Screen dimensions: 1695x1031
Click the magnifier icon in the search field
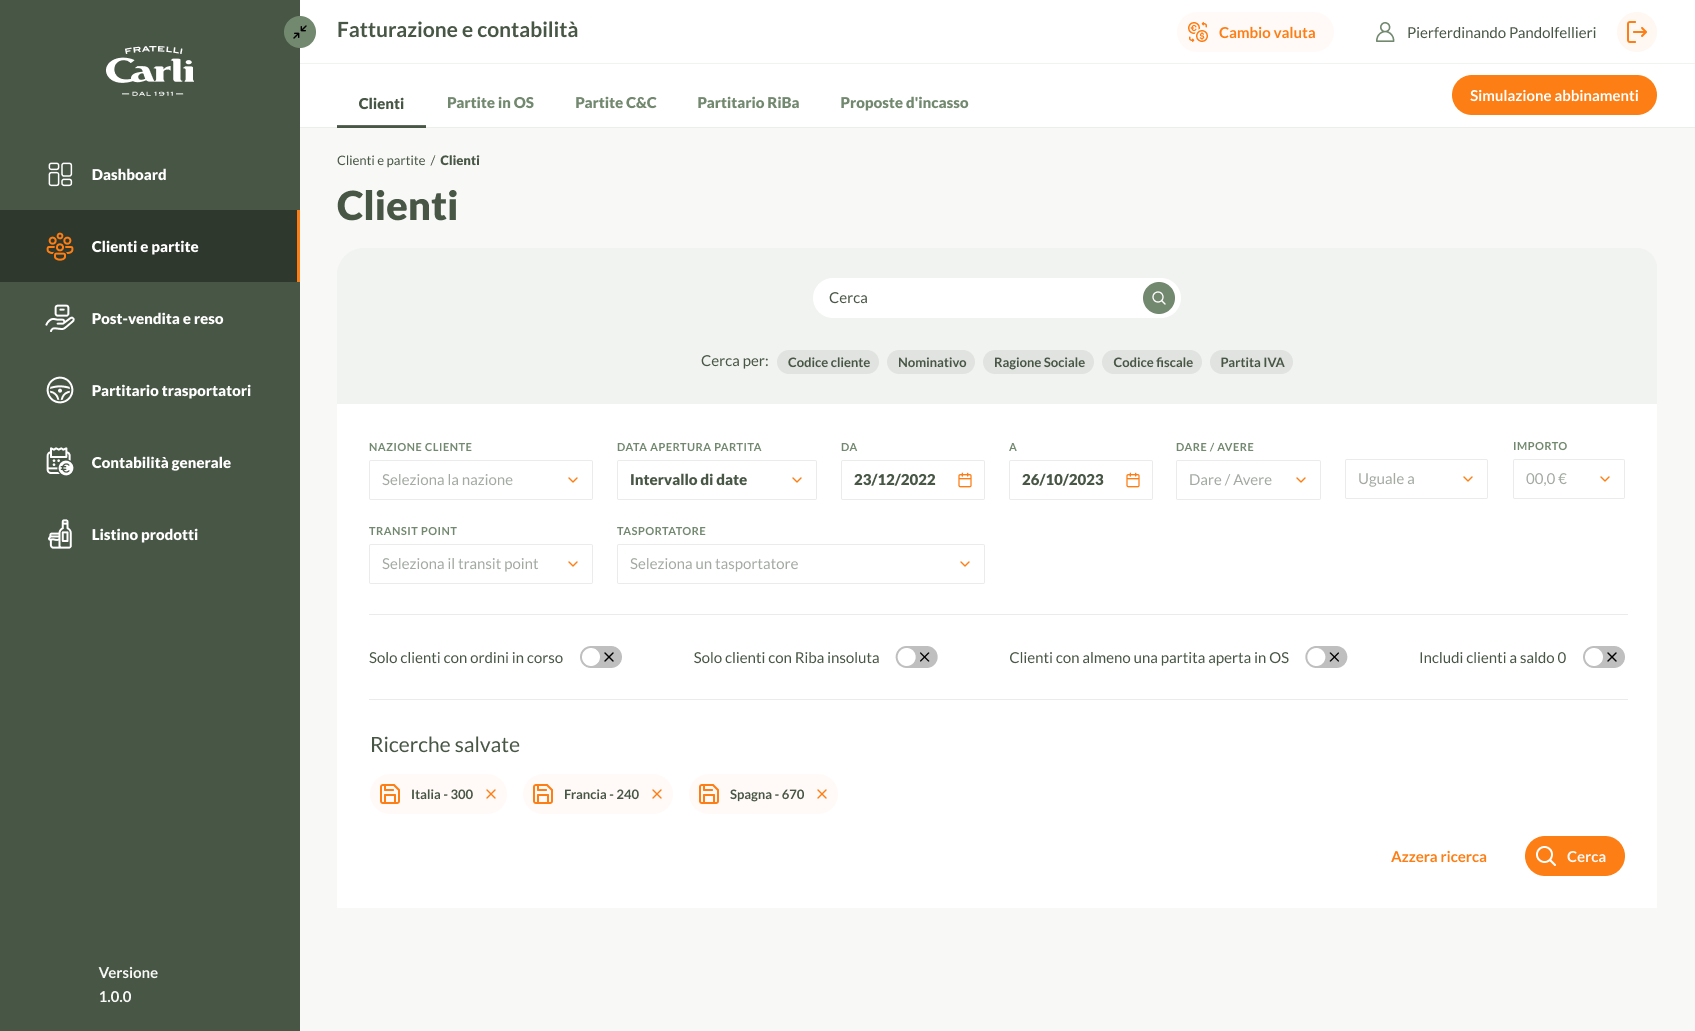[1158, 298]
